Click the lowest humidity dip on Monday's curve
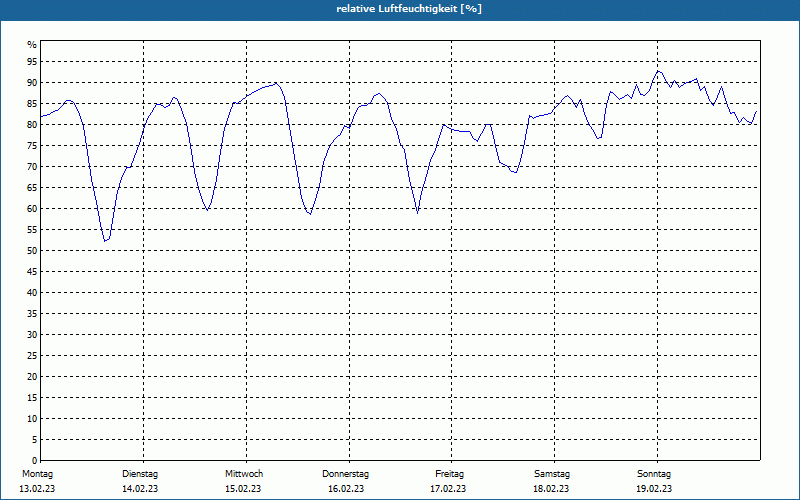This screenshot has width=800, height=500. (x=105, y=241)
